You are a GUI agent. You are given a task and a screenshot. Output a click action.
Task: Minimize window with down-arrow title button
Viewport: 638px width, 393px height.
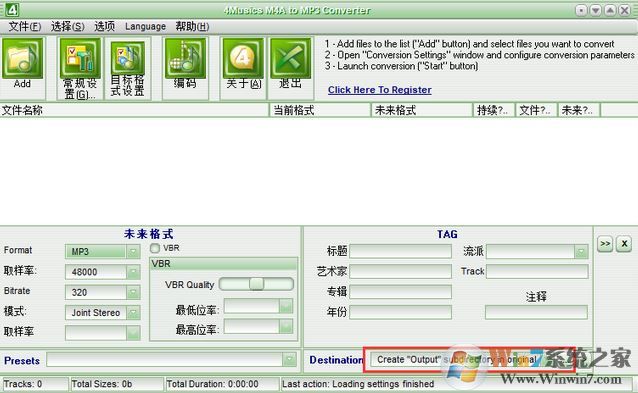(596, 10)
